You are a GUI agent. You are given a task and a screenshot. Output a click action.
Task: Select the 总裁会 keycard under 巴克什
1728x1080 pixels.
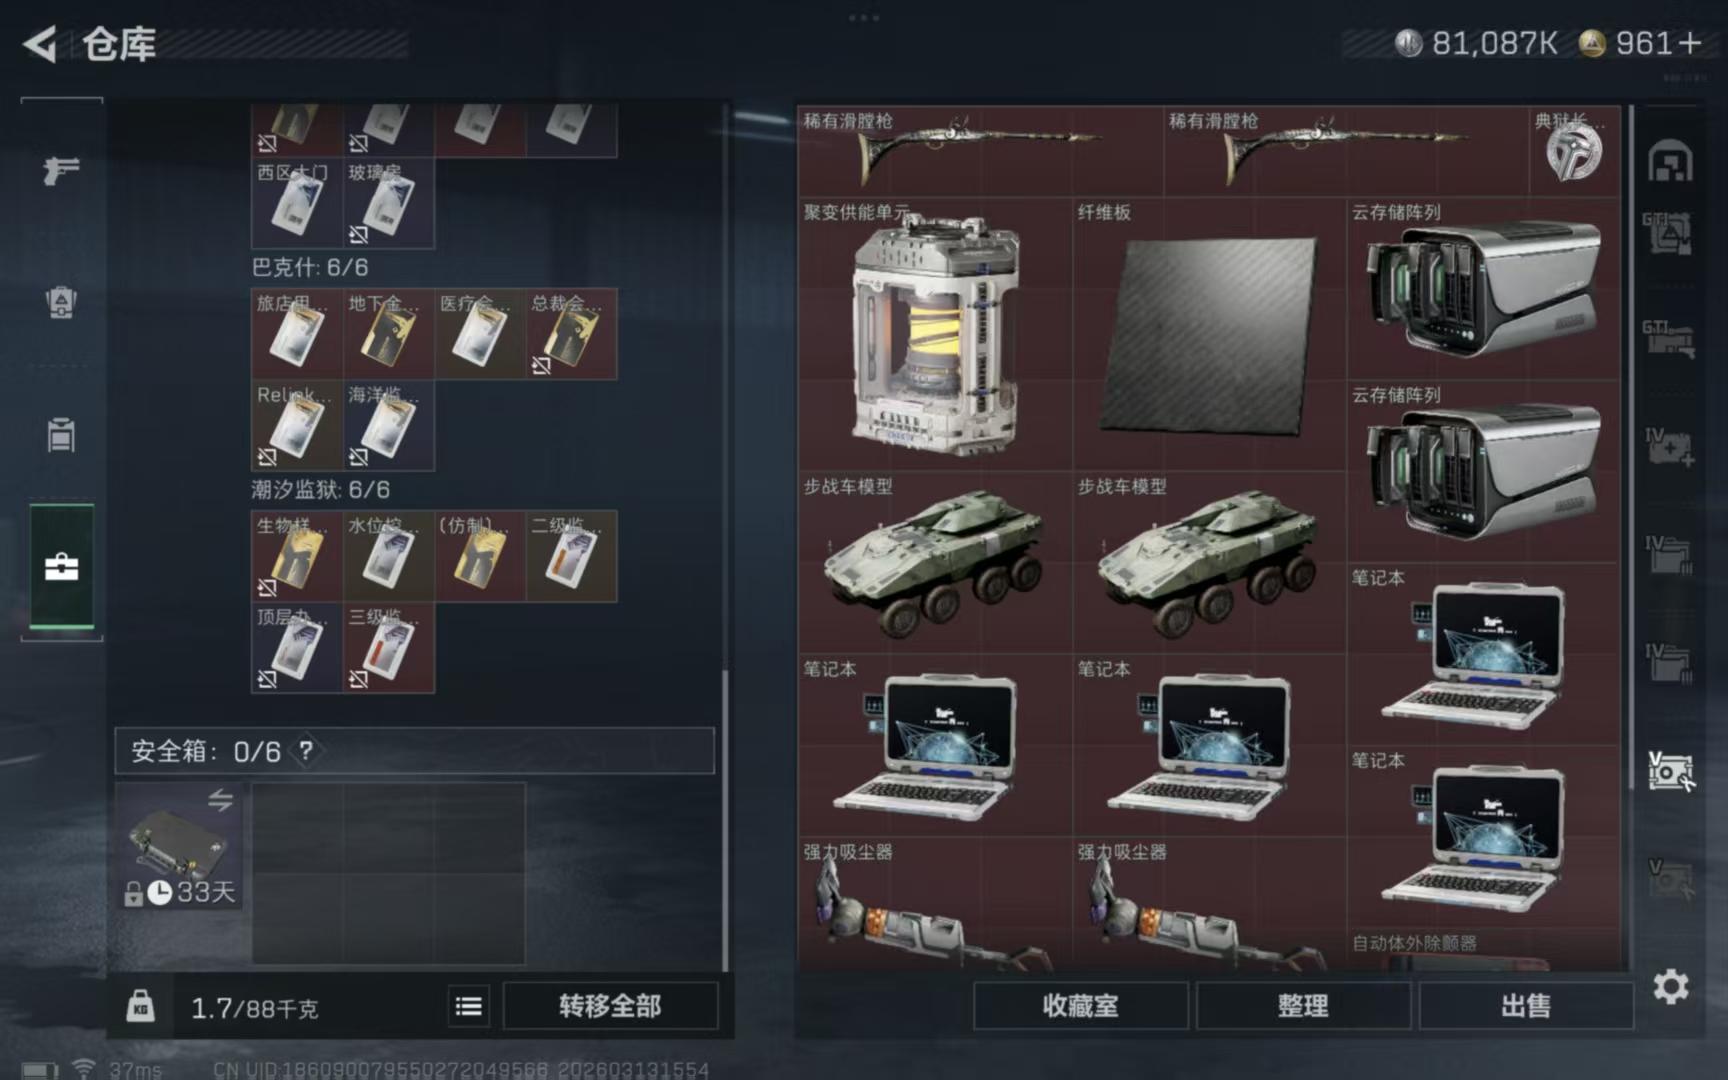coord(571,334)
